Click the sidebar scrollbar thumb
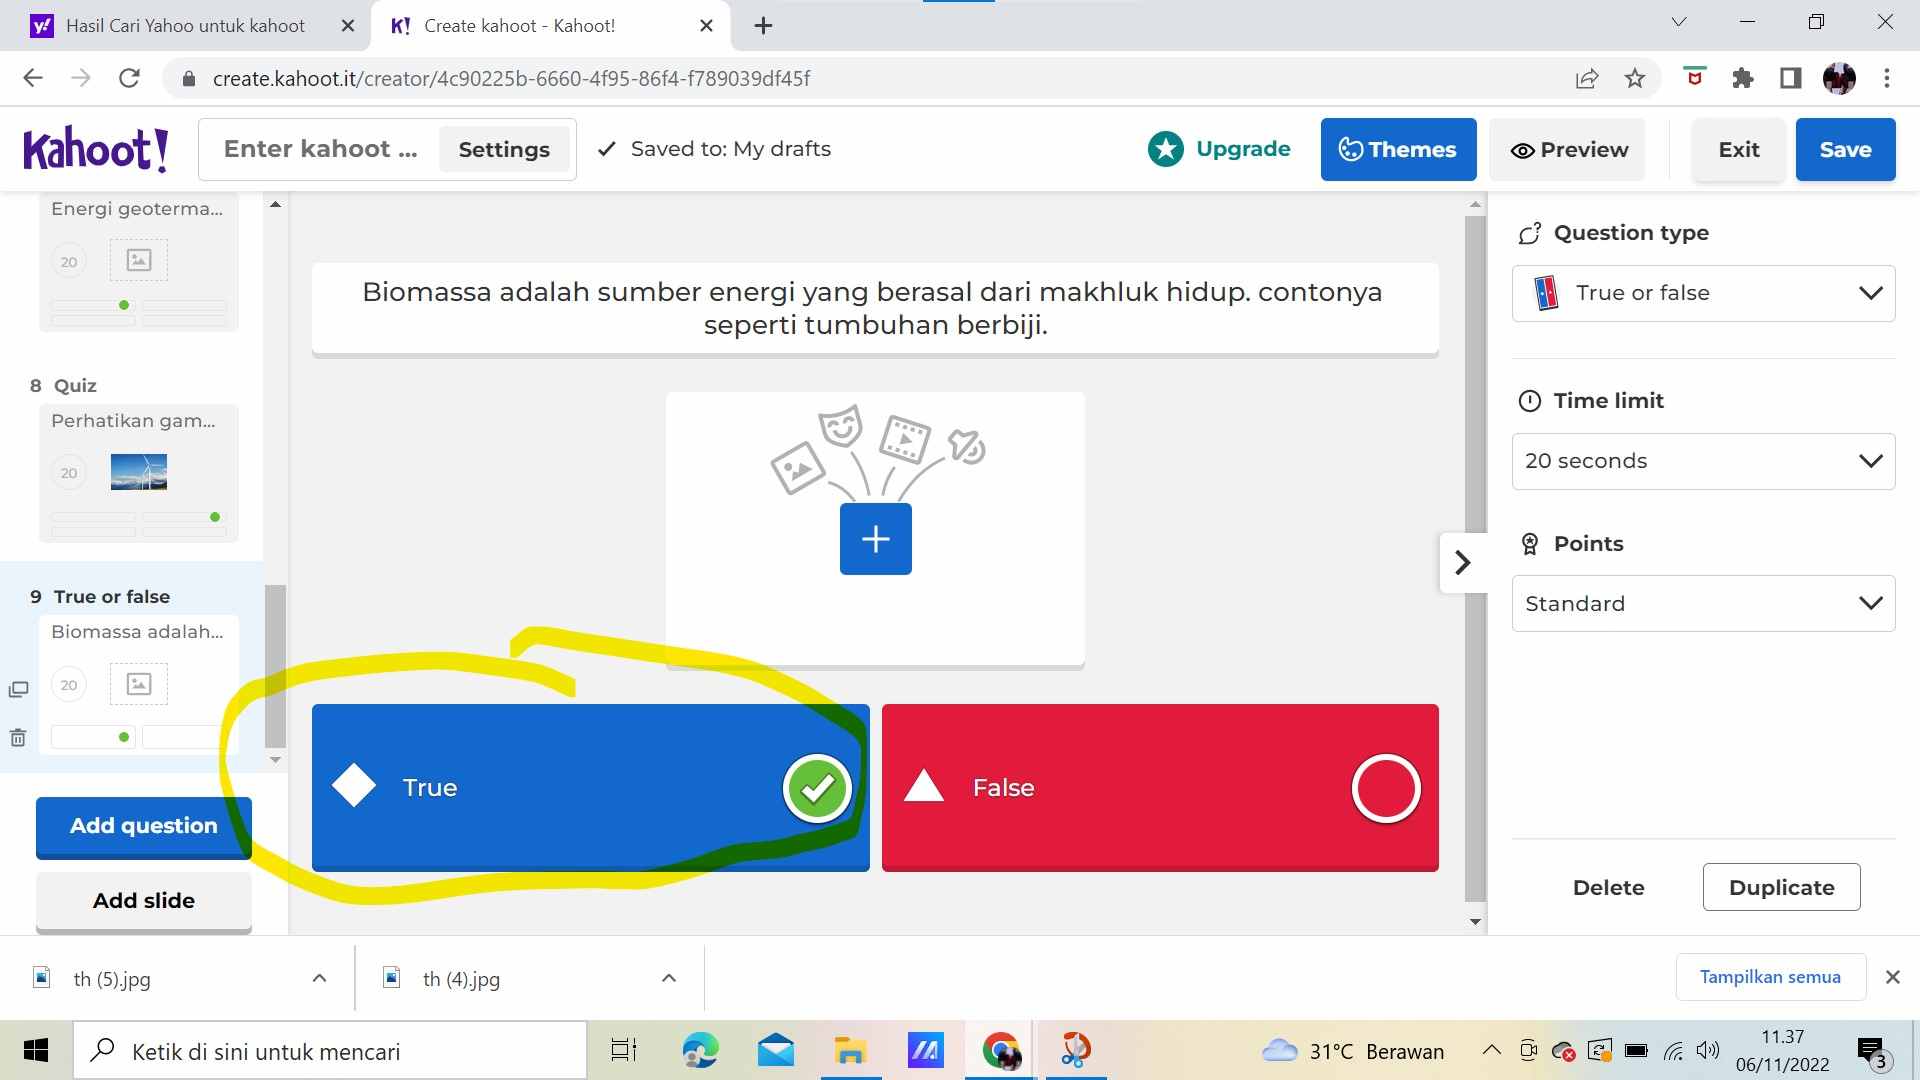The width and height of the screenshot is (1920, 1080). click(275, 666)
